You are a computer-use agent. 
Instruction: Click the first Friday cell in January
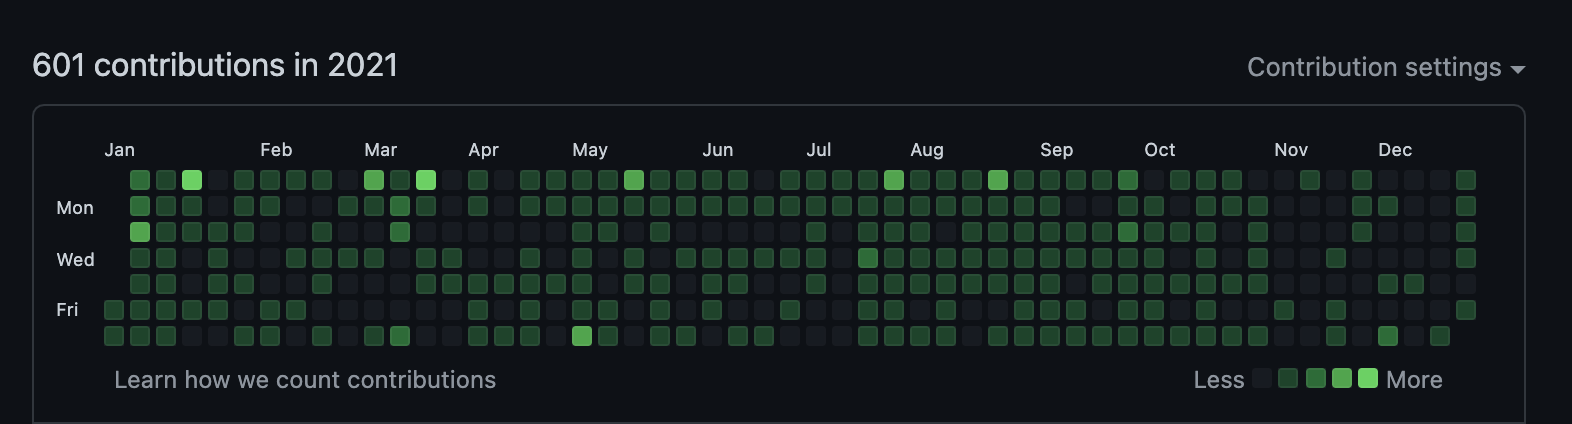(114, 310)
